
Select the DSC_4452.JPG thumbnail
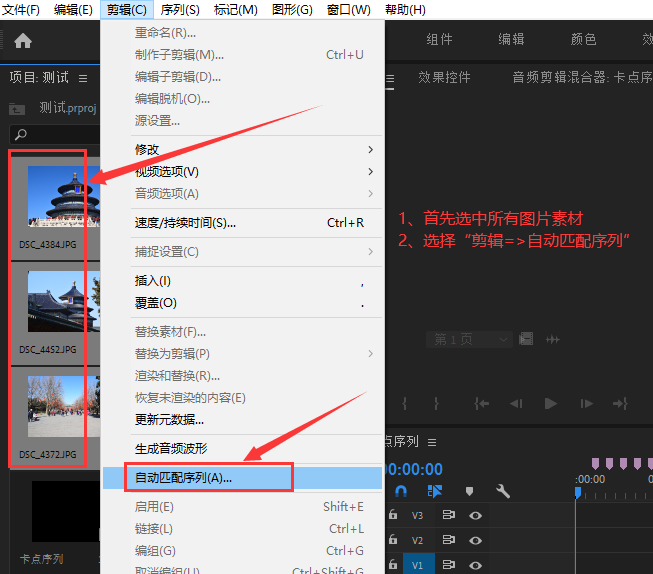point(64,301)
